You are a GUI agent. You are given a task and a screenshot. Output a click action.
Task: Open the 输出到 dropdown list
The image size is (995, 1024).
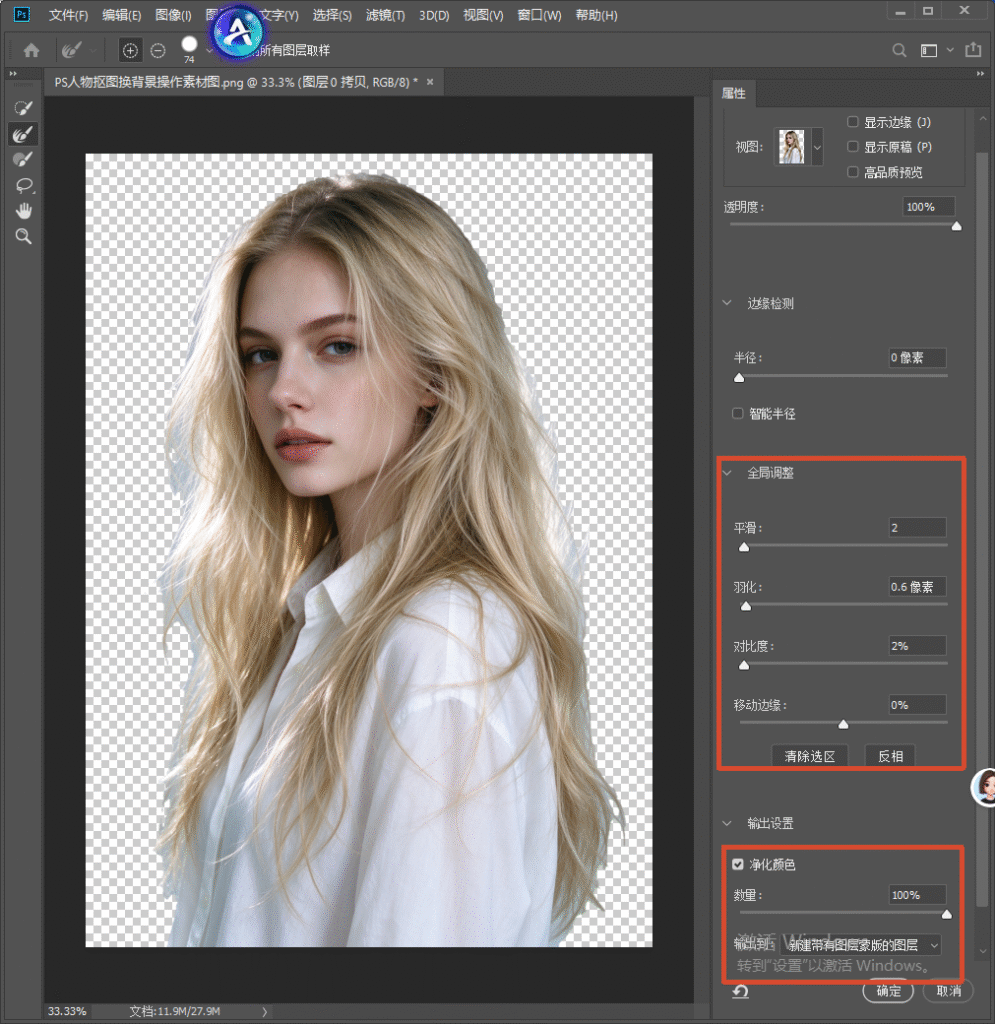(862, 945)
